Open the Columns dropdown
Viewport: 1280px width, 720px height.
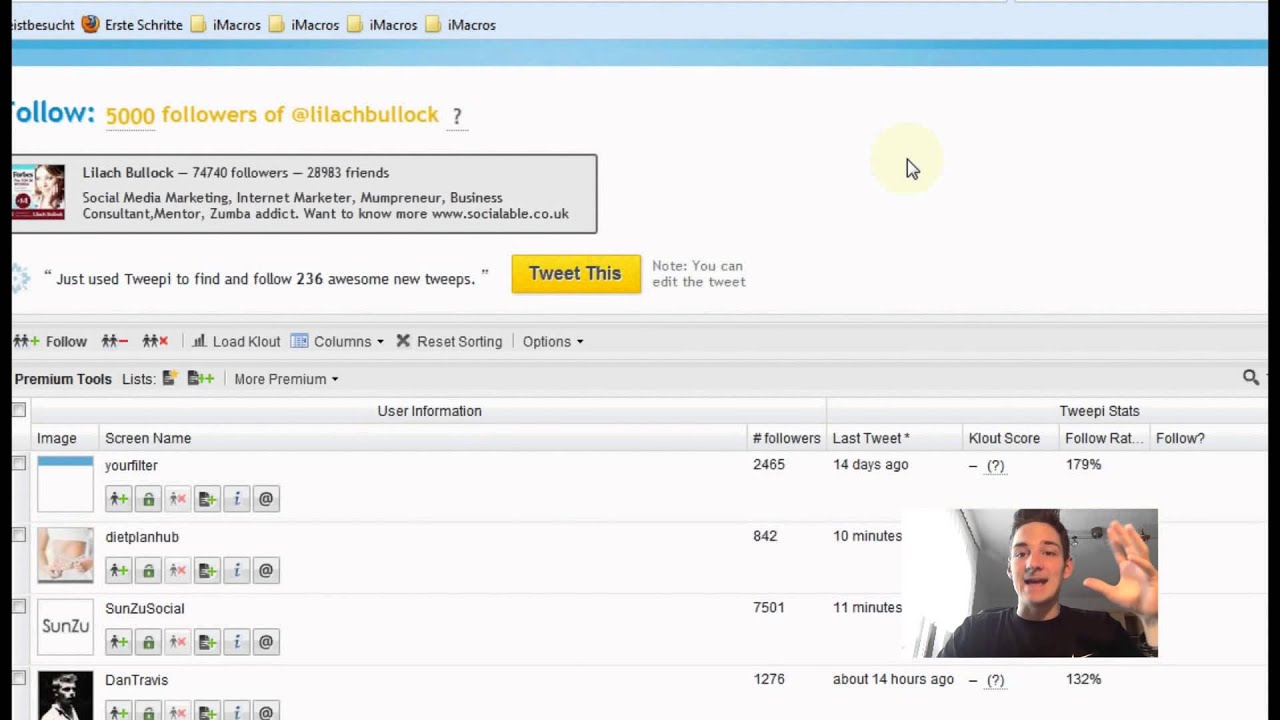[337, 341]
